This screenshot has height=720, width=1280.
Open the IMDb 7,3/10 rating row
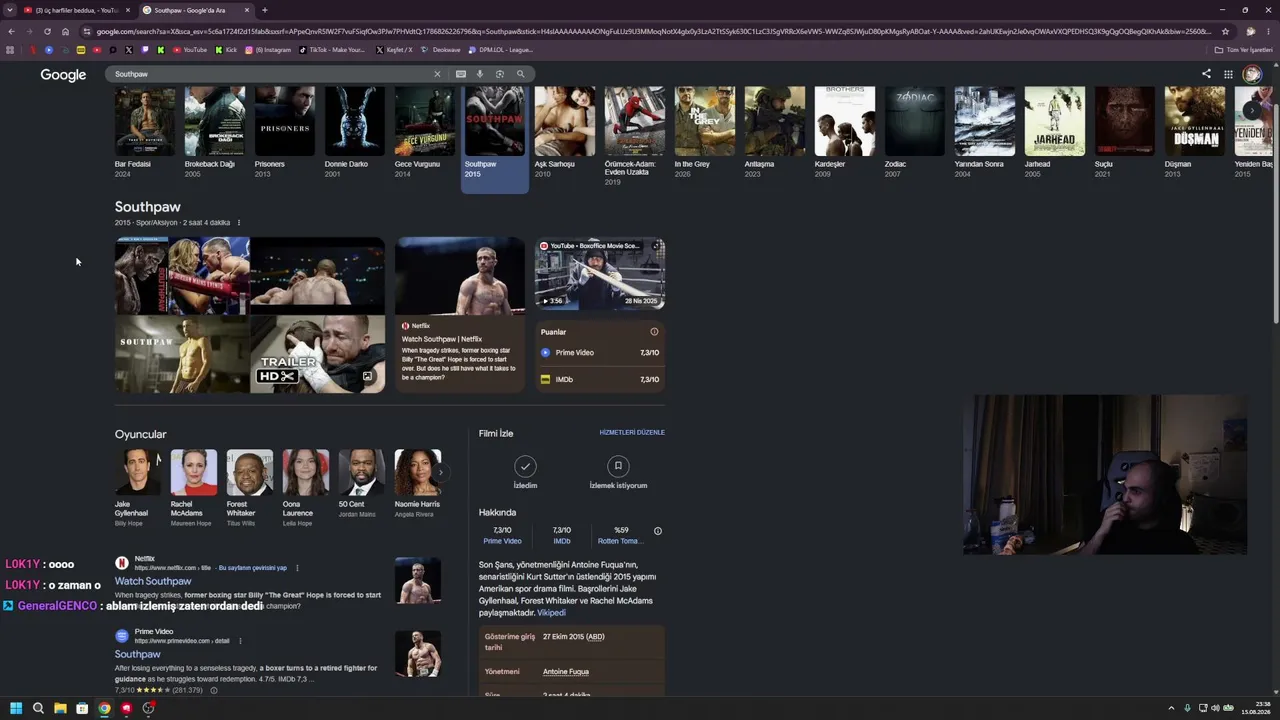tap(599, 380)
